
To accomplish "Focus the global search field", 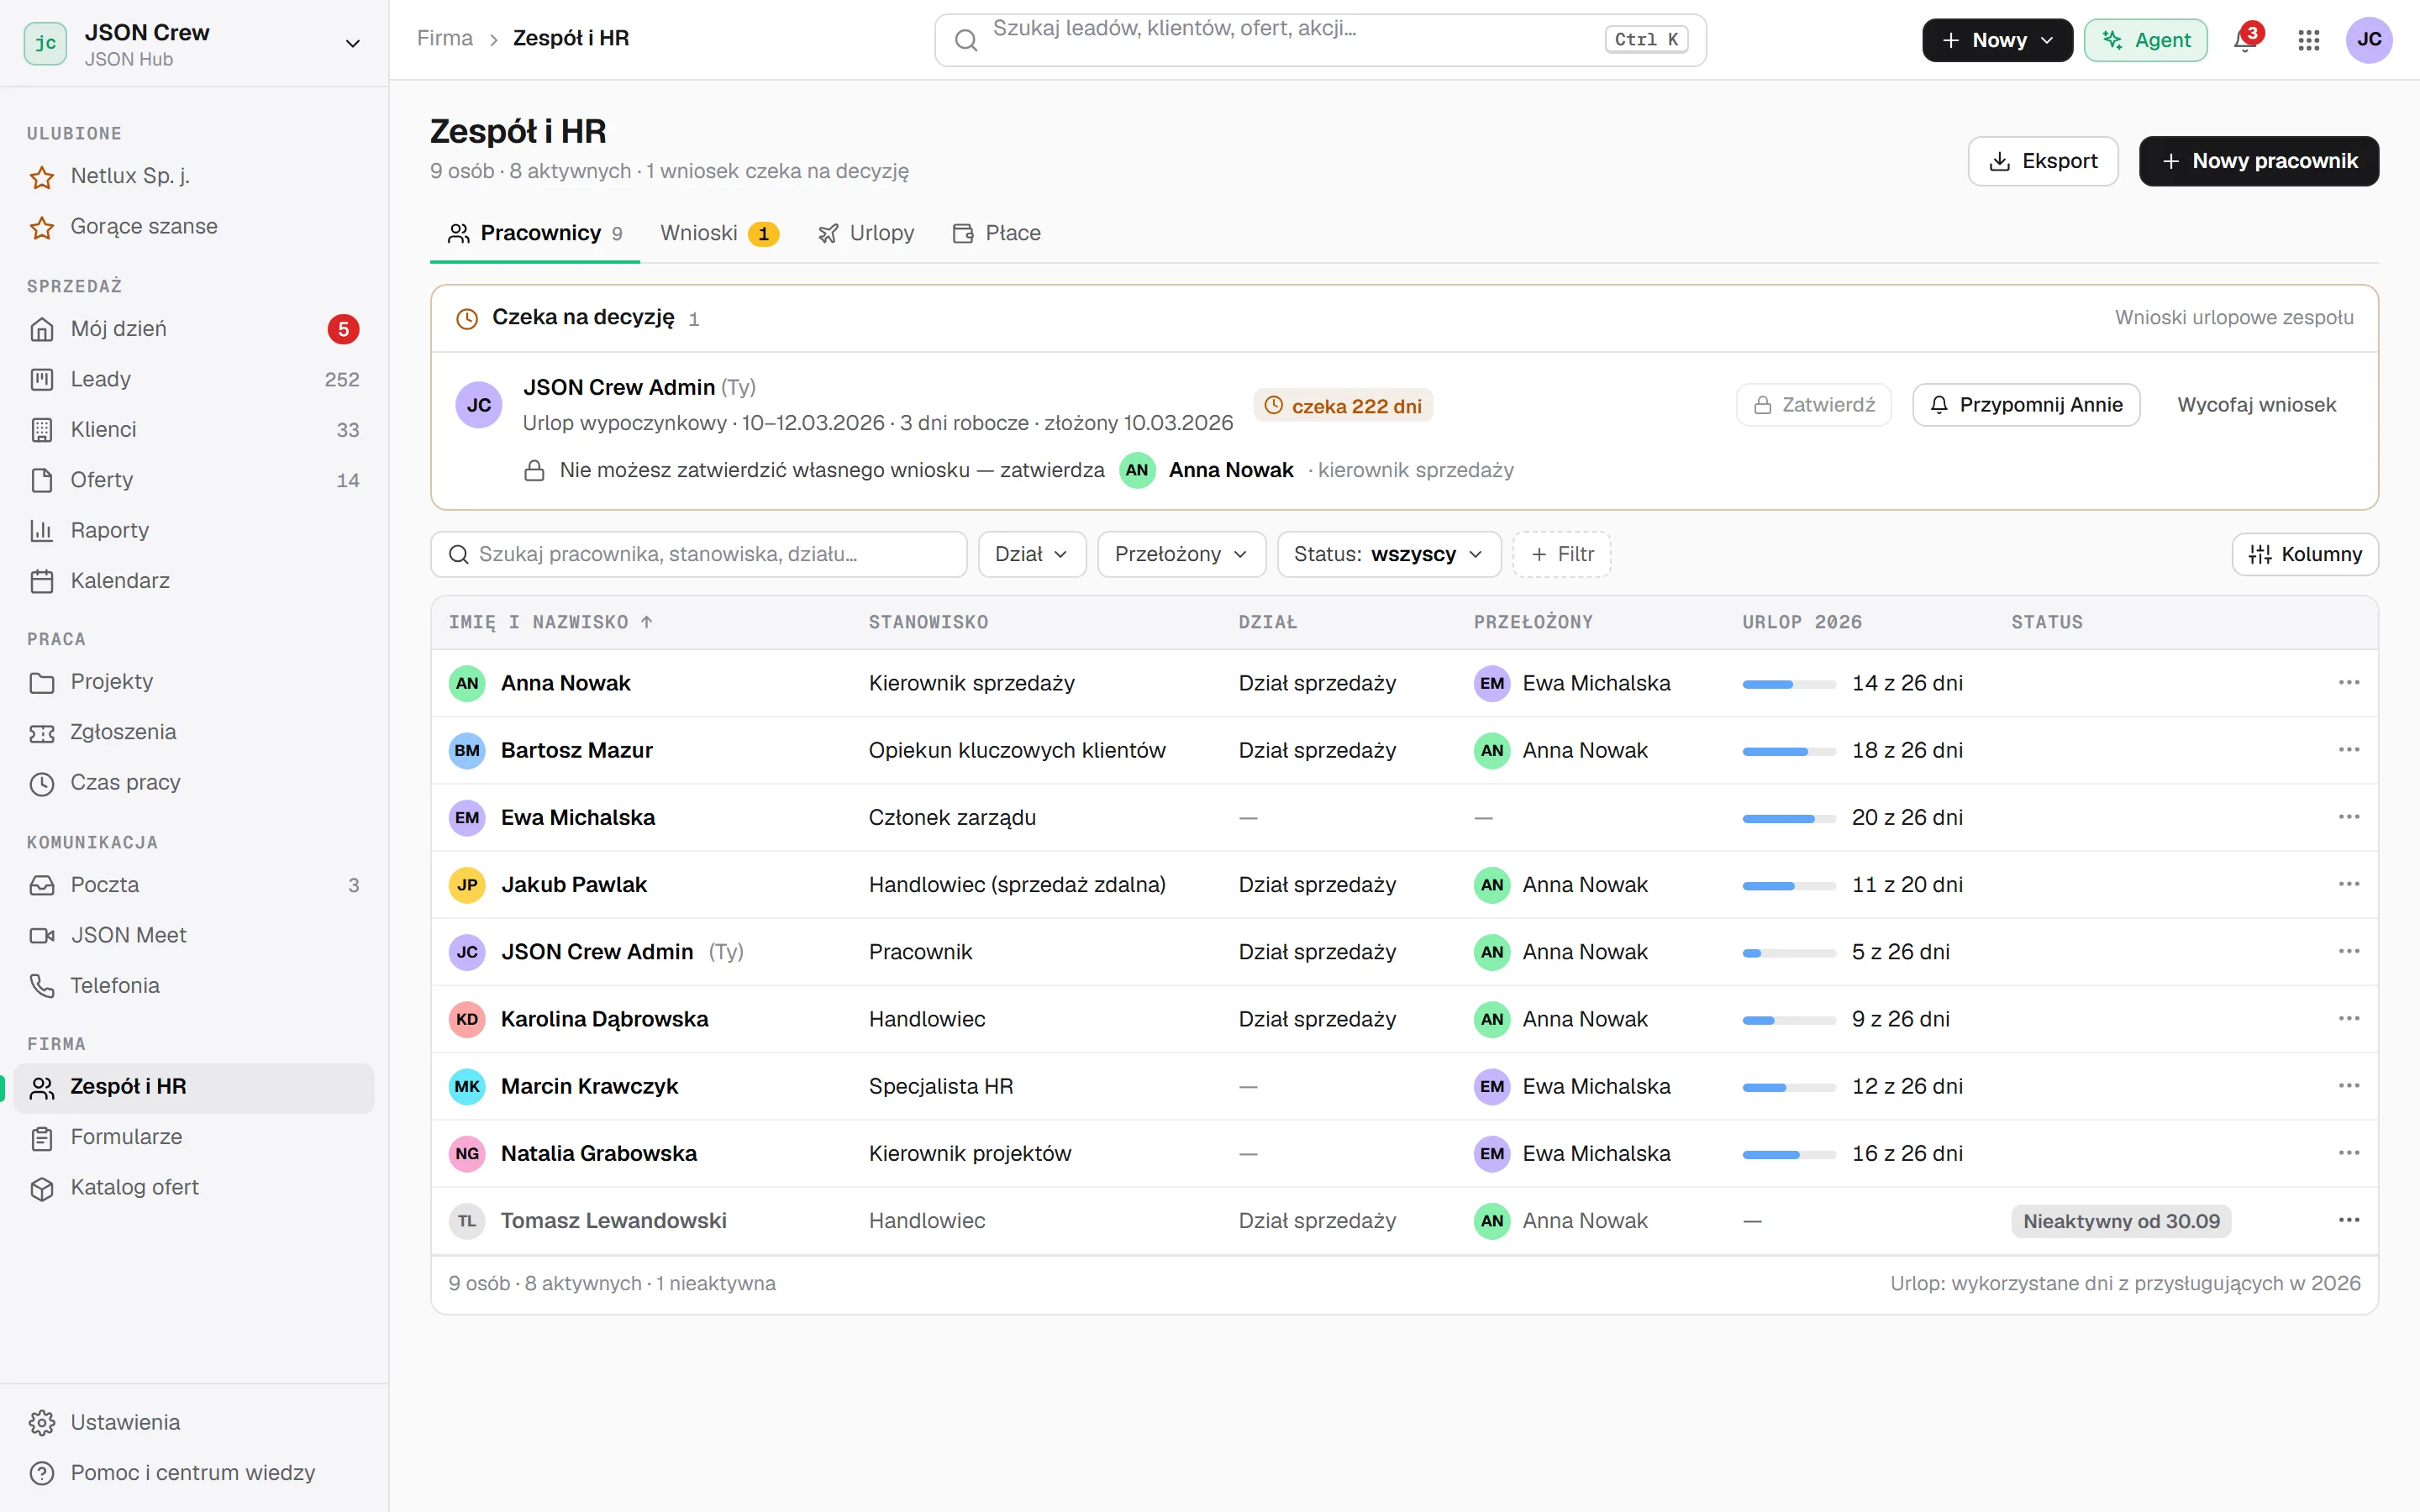I will [x=1320, y=40].
